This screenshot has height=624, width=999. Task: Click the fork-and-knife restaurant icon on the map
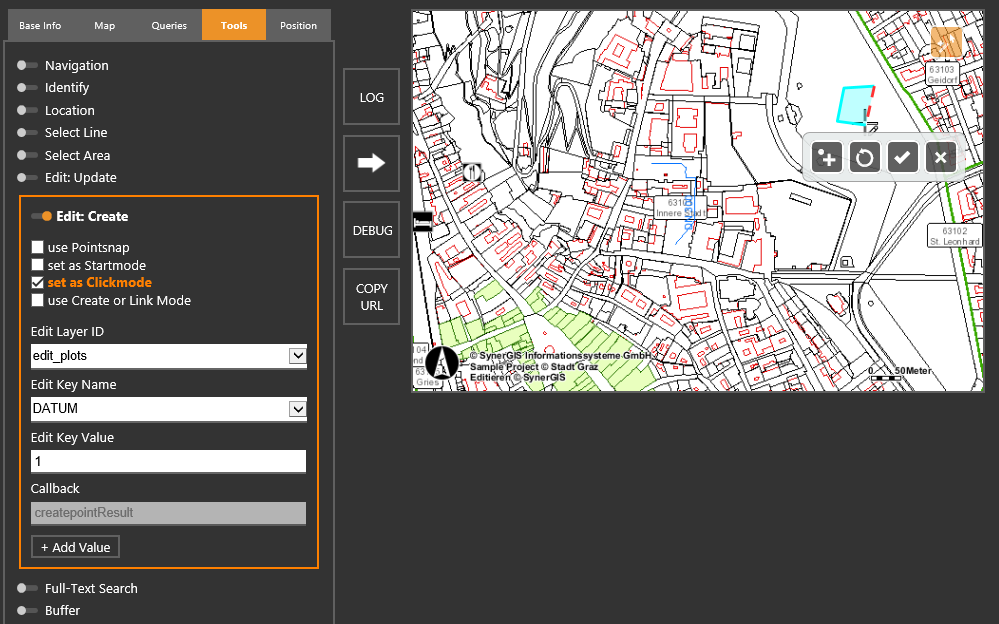point(472,172)
